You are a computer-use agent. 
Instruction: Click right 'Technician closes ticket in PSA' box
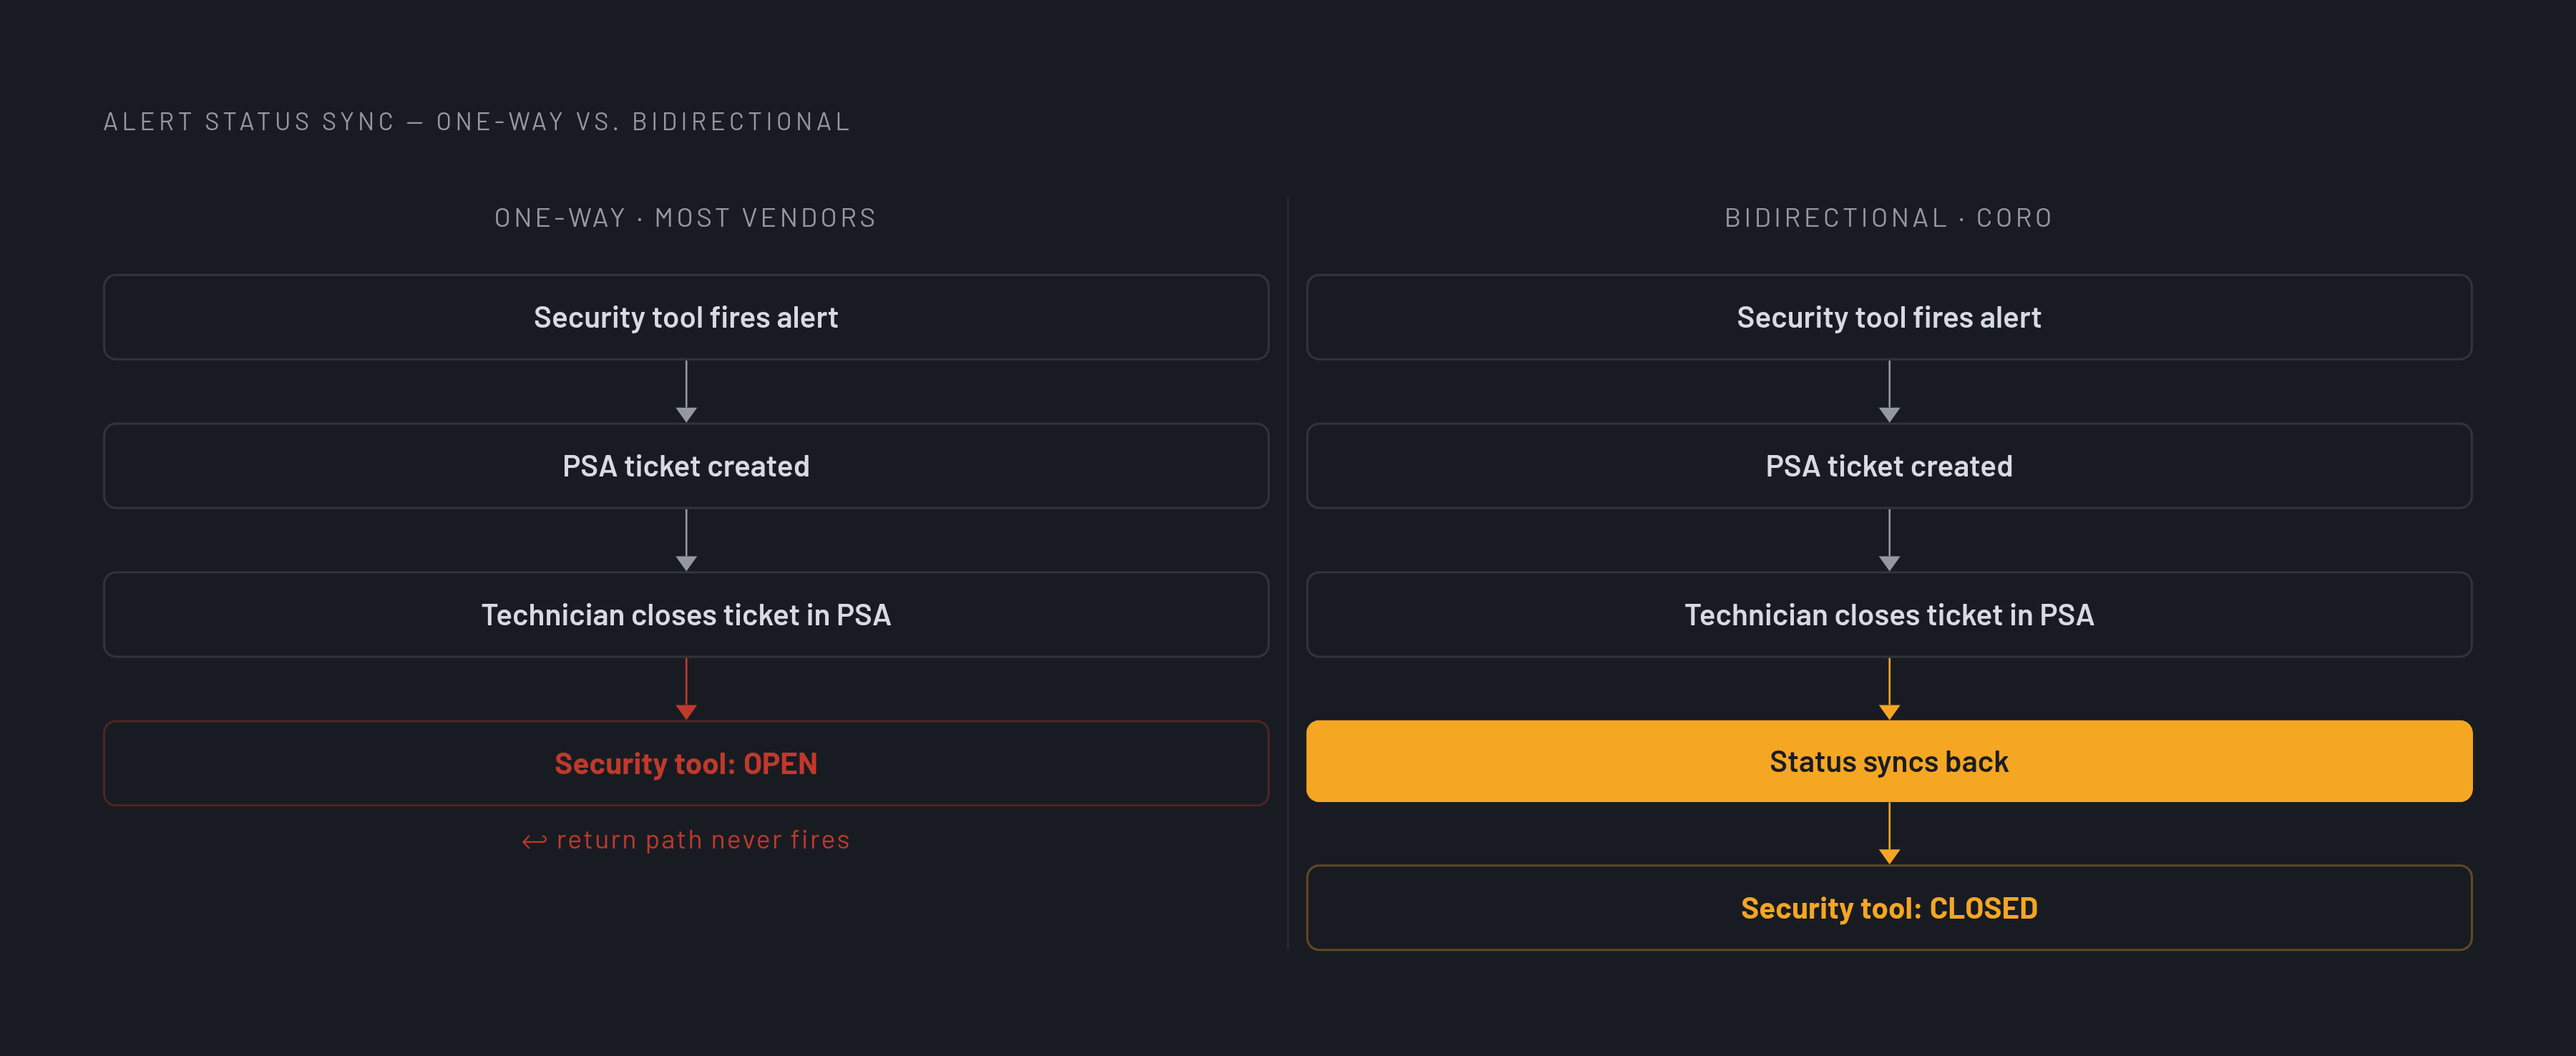[x=1889, y=615]
